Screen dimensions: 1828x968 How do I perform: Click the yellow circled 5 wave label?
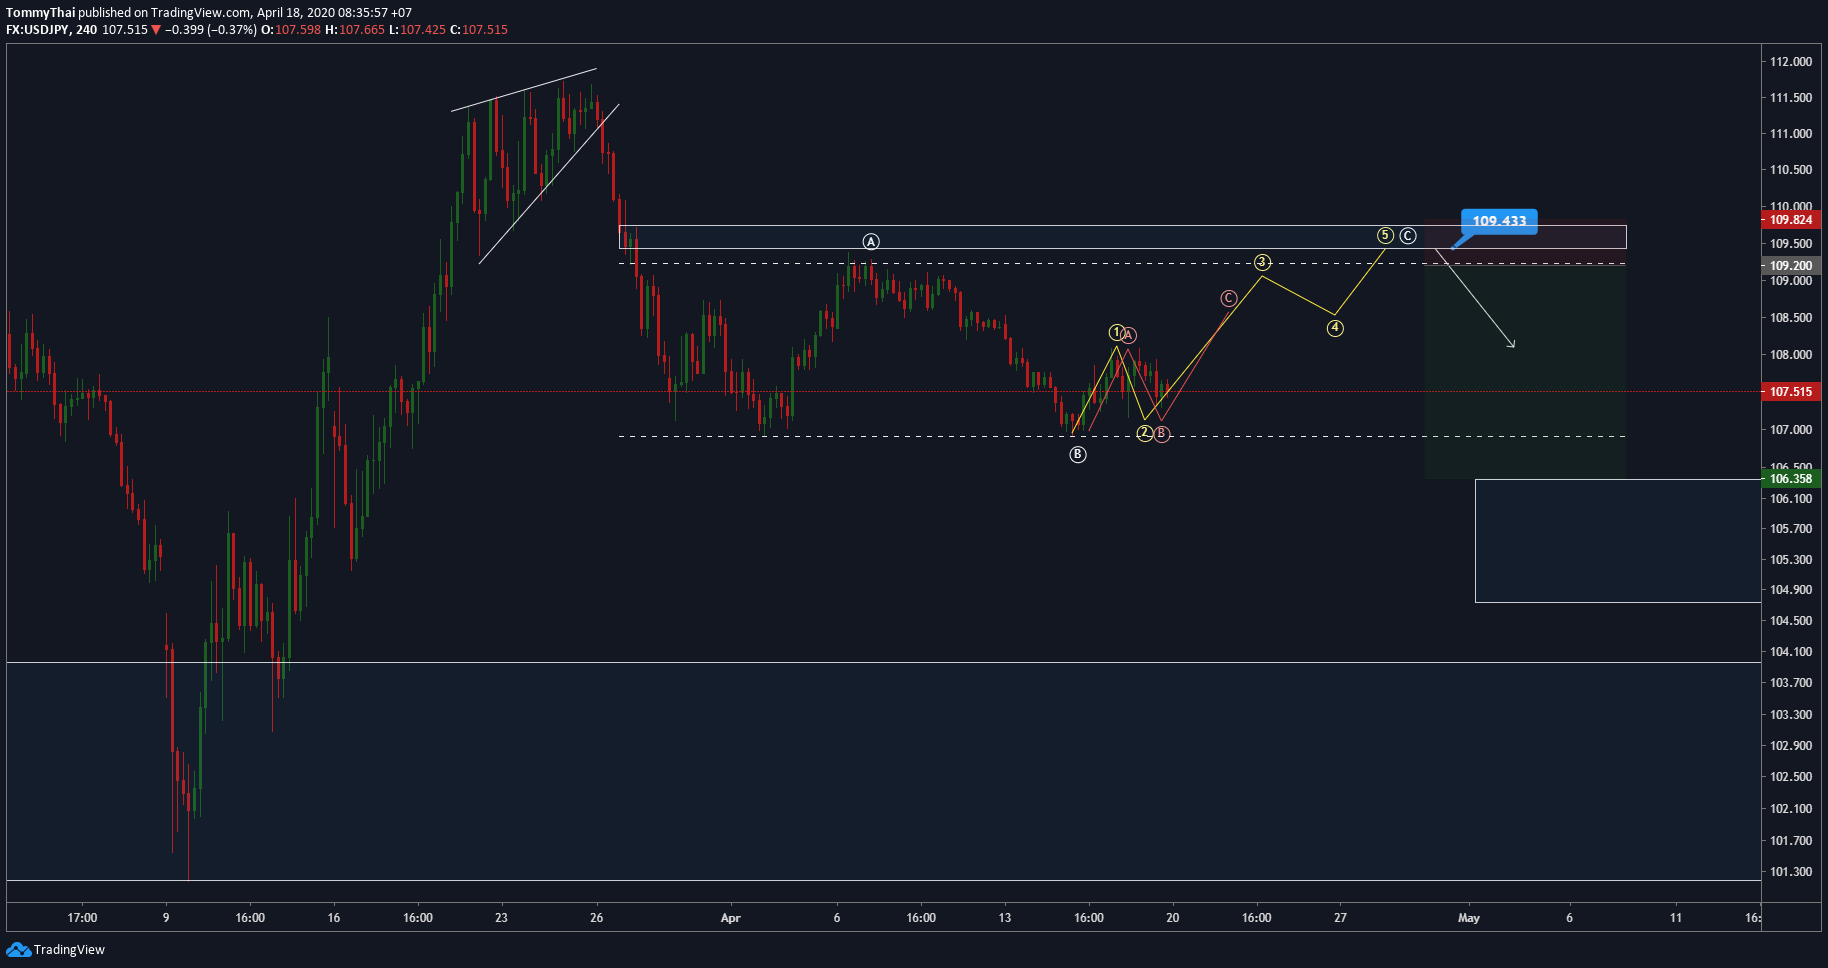[1385, 236]
